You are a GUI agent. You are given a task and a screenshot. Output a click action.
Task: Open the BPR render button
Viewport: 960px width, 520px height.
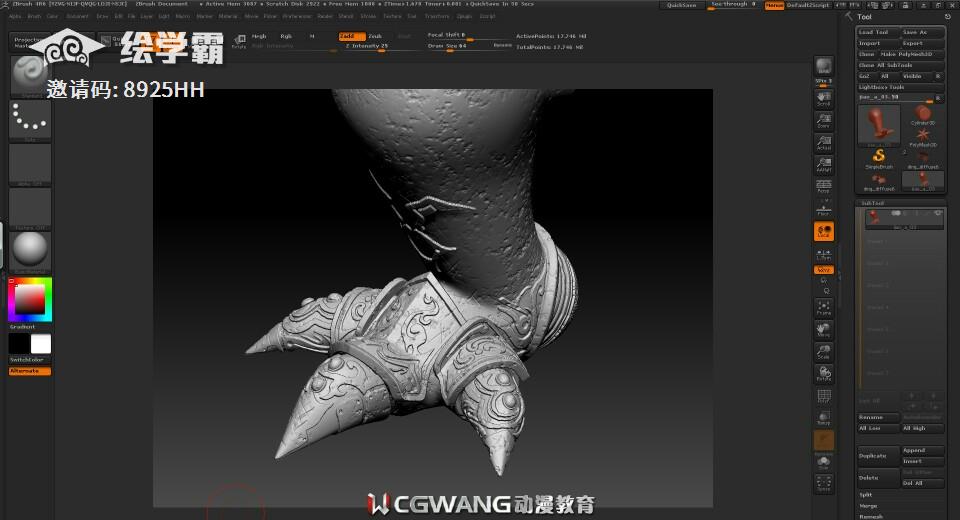click(x=823, y=67)
